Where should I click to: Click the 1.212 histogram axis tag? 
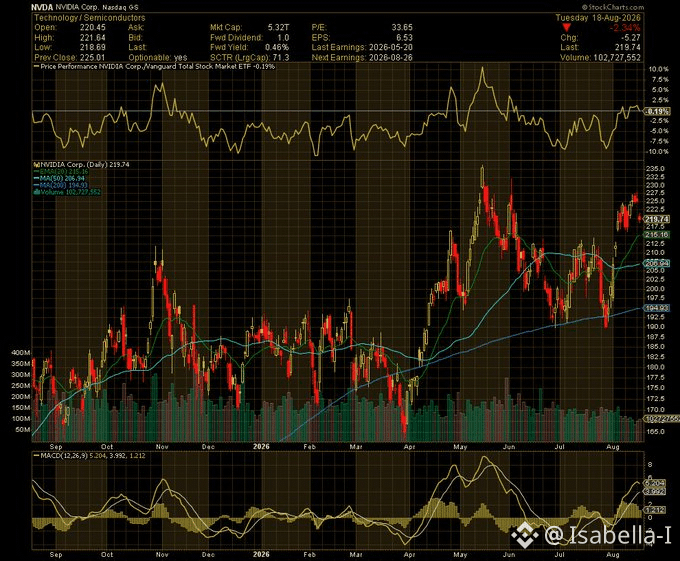pos(655,510)
